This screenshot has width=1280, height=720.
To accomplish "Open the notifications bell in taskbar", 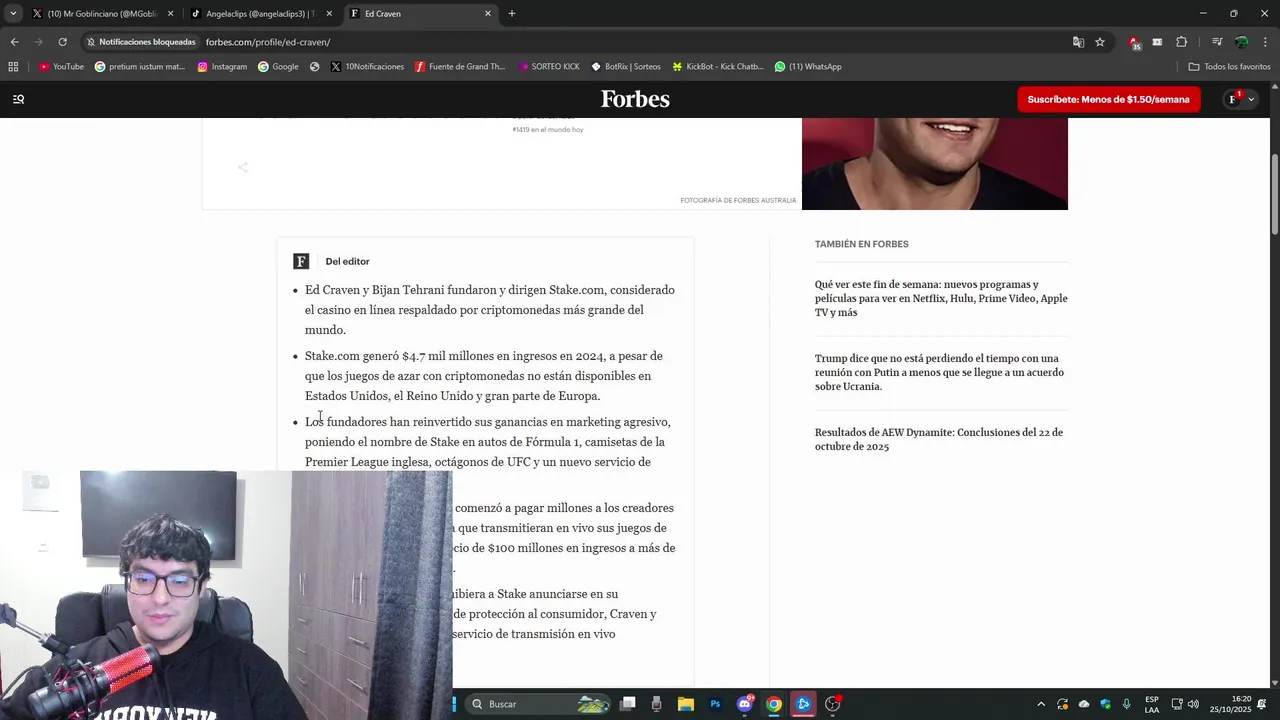I will [1263, 704].
